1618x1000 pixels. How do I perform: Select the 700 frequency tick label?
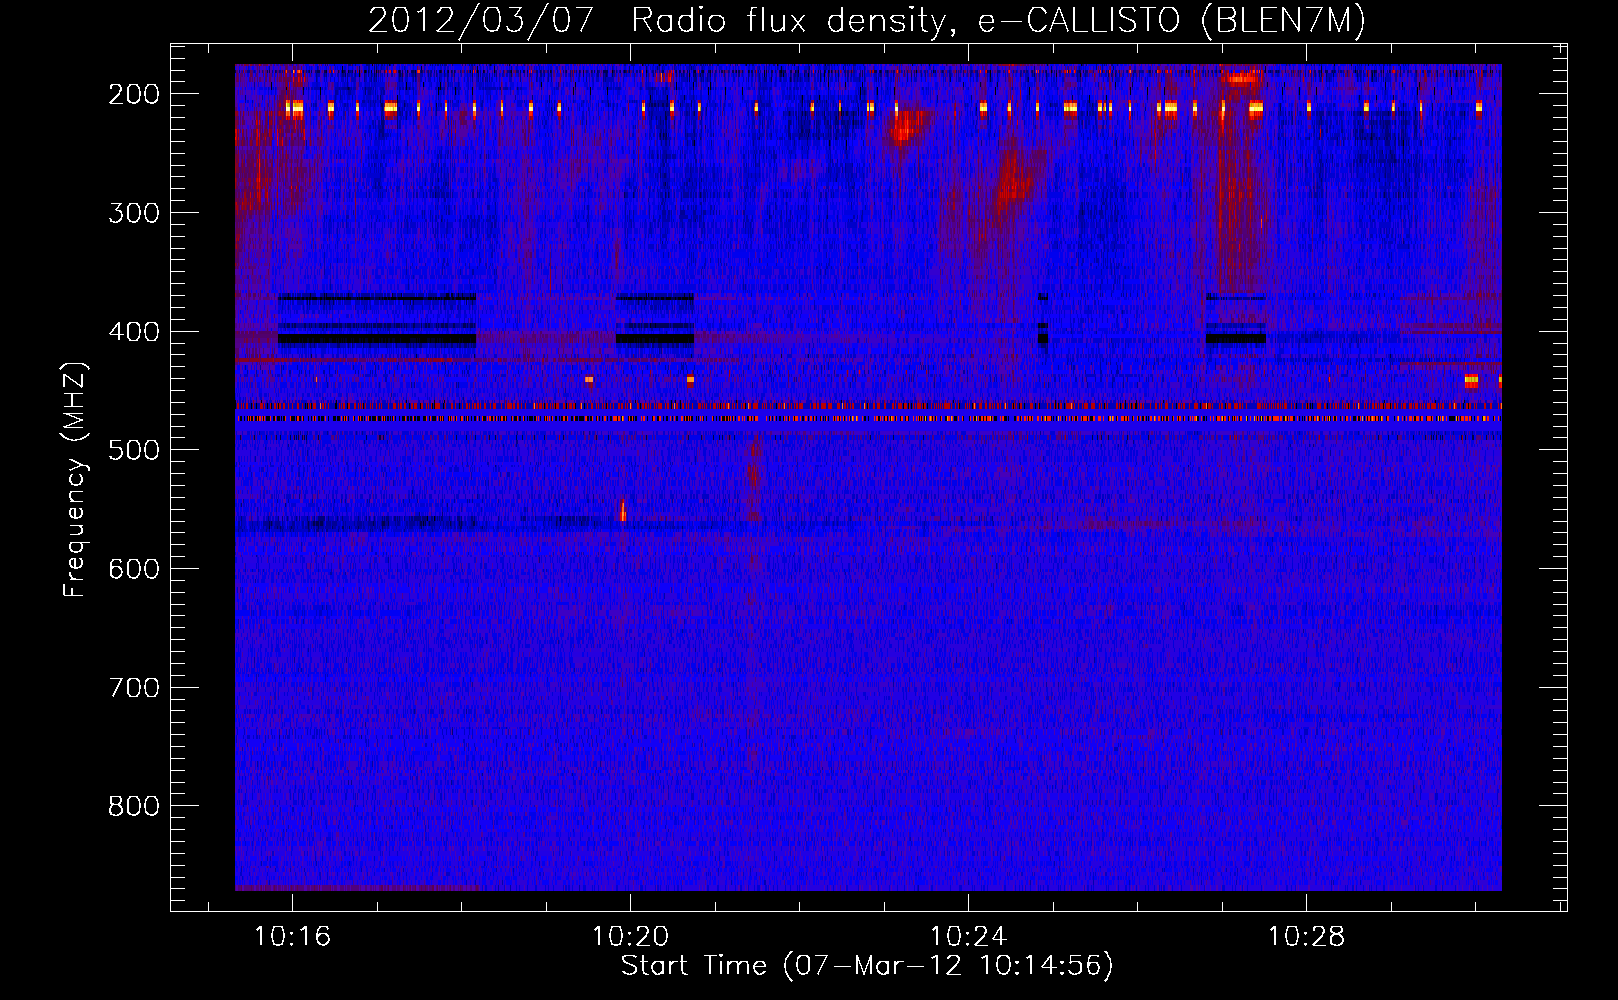[x=134, y=688]
